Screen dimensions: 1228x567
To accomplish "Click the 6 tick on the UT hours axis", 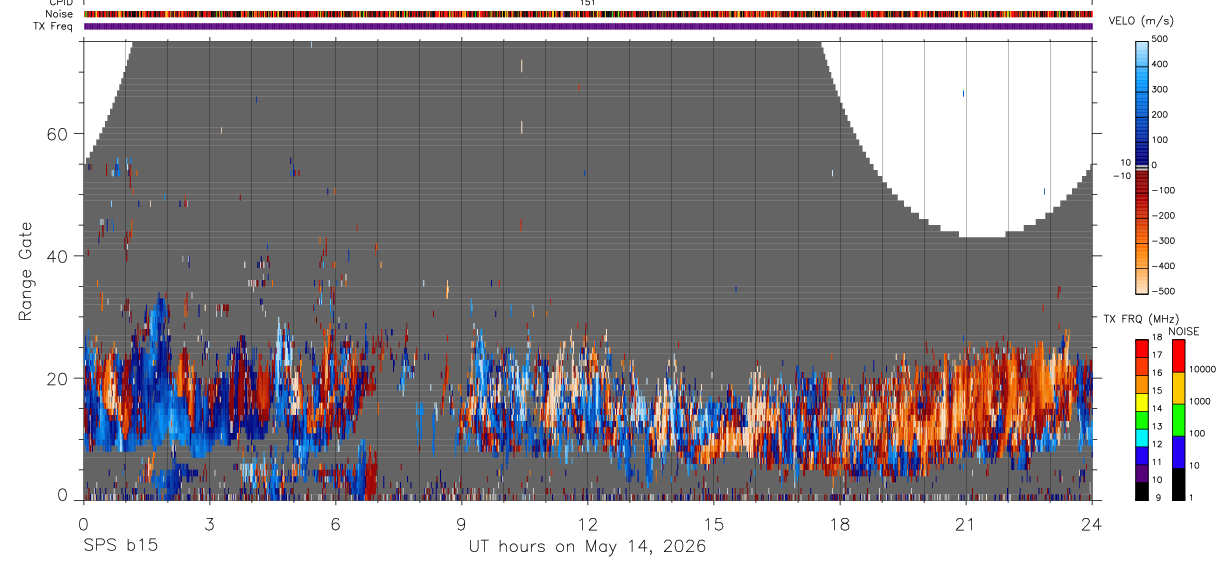I will coord(335,523).
